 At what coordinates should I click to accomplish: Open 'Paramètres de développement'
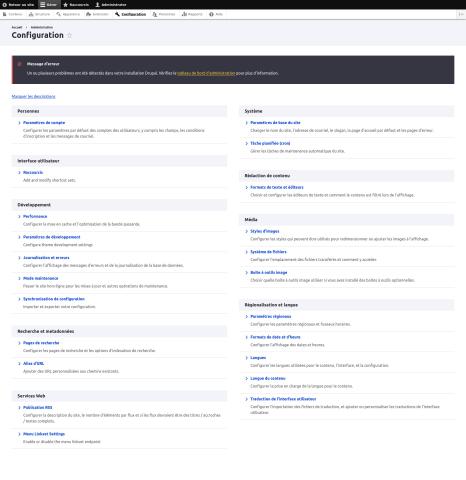[52, 237]
